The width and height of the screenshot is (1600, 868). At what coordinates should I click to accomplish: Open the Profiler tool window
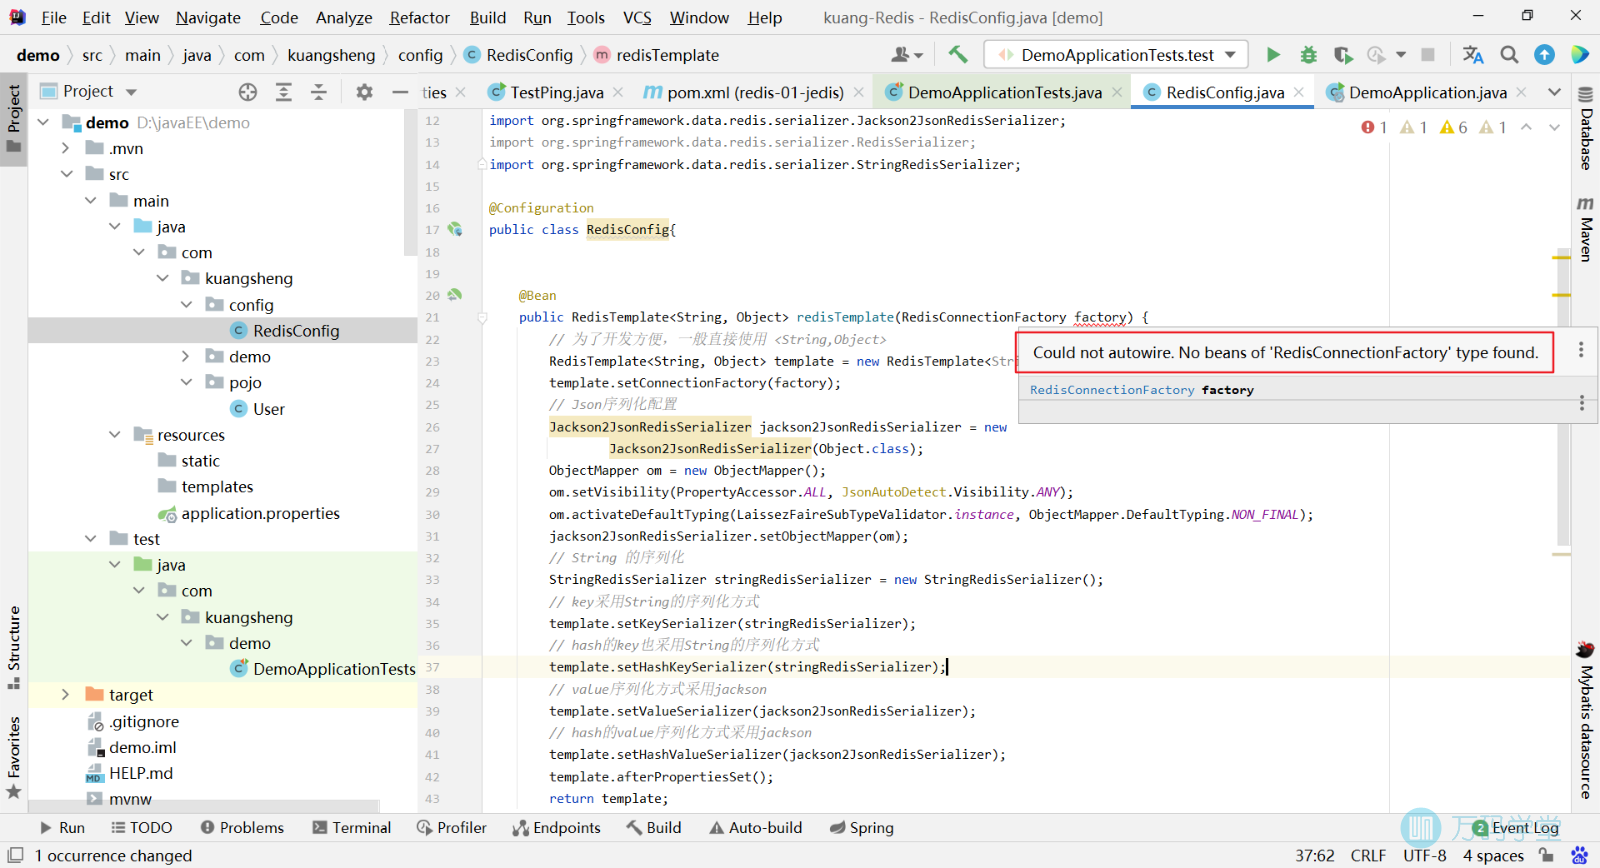[x=452, y=827]
